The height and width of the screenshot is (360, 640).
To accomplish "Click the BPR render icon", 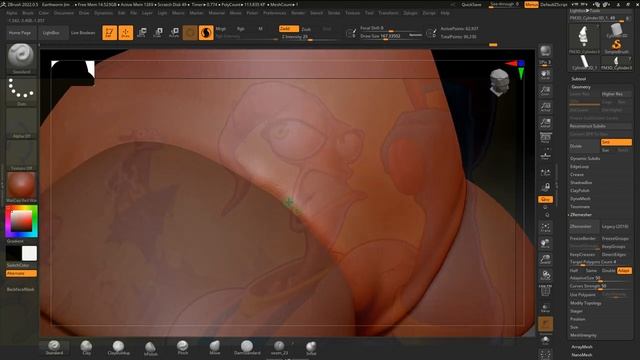I will pyautogui.click(x=545, y=52).
